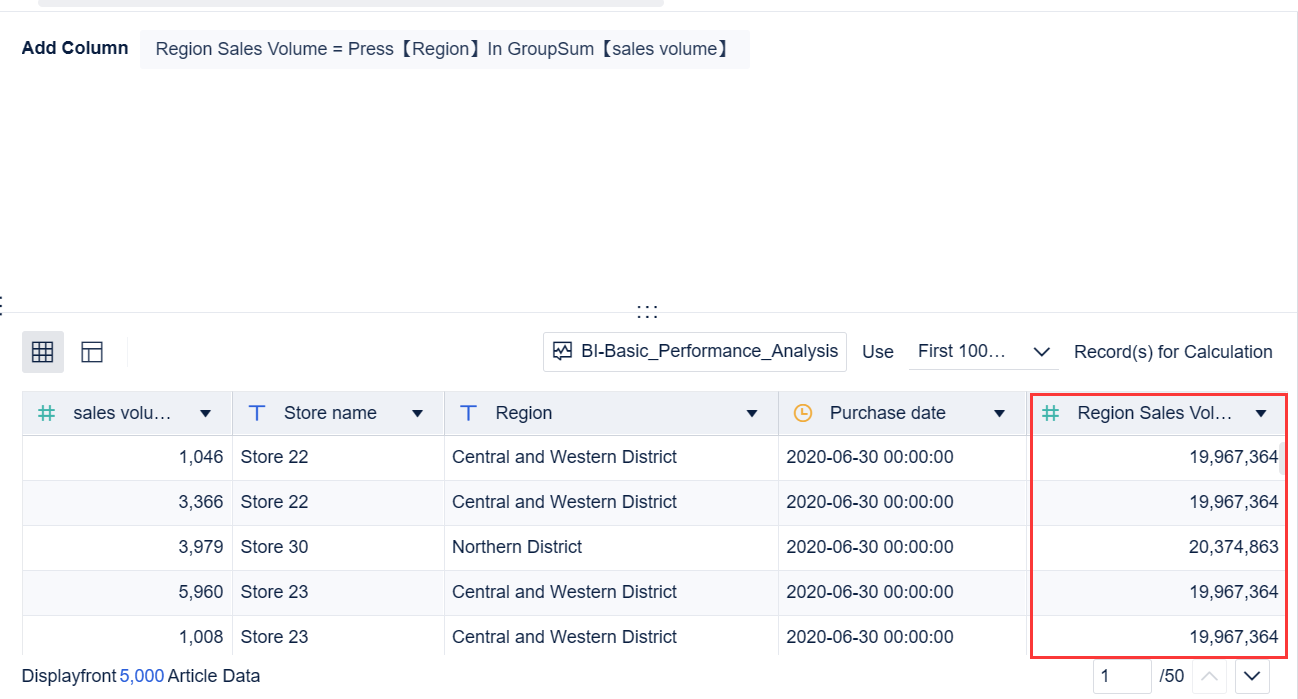The height and width of the screenshot is (699, 1298).
Task: Go to the previous page of records
Action: [1209, 676]
